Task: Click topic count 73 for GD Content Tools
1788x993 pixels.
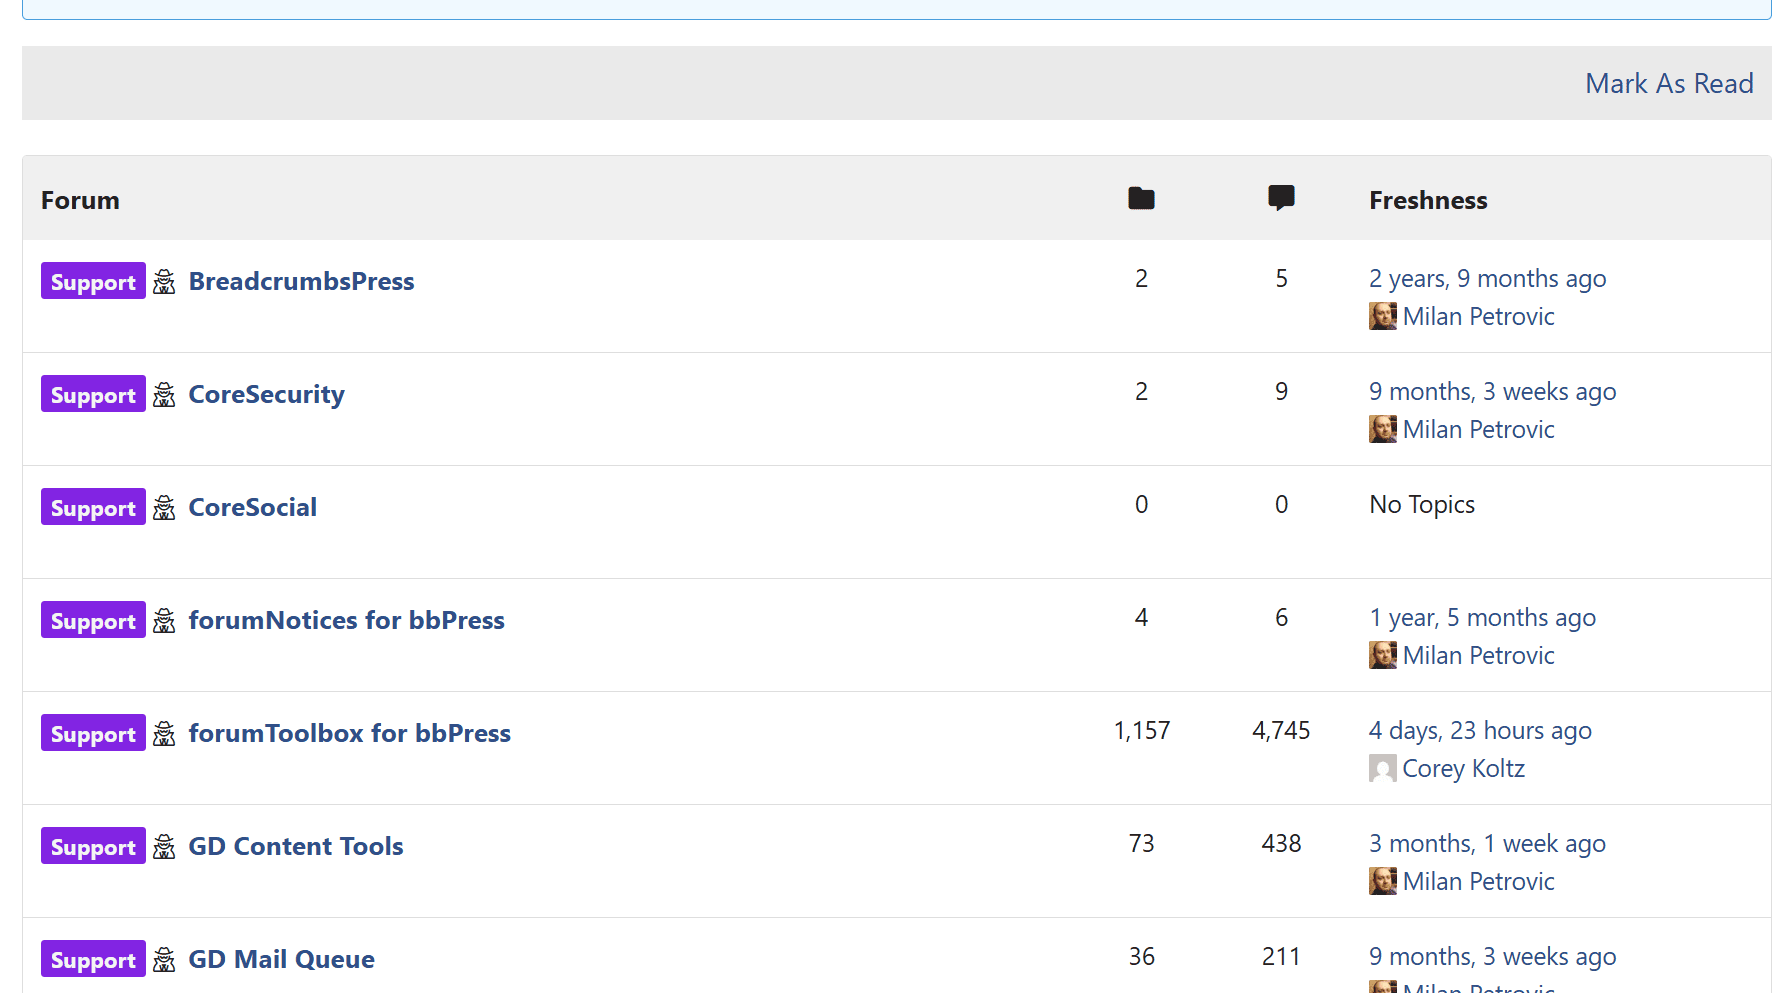Action: coord(1141,843)
